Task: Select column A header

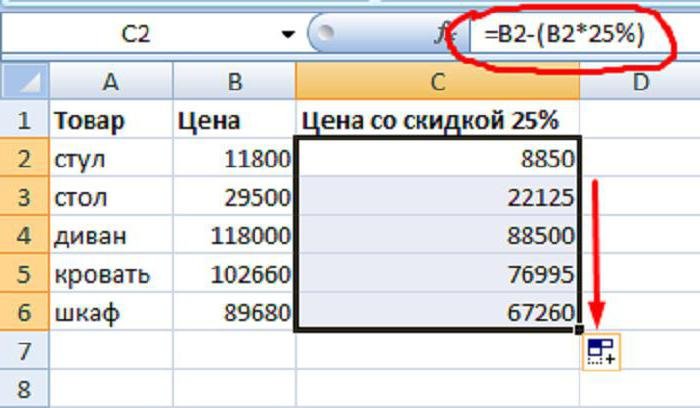Action: click(x=110, y=81)
